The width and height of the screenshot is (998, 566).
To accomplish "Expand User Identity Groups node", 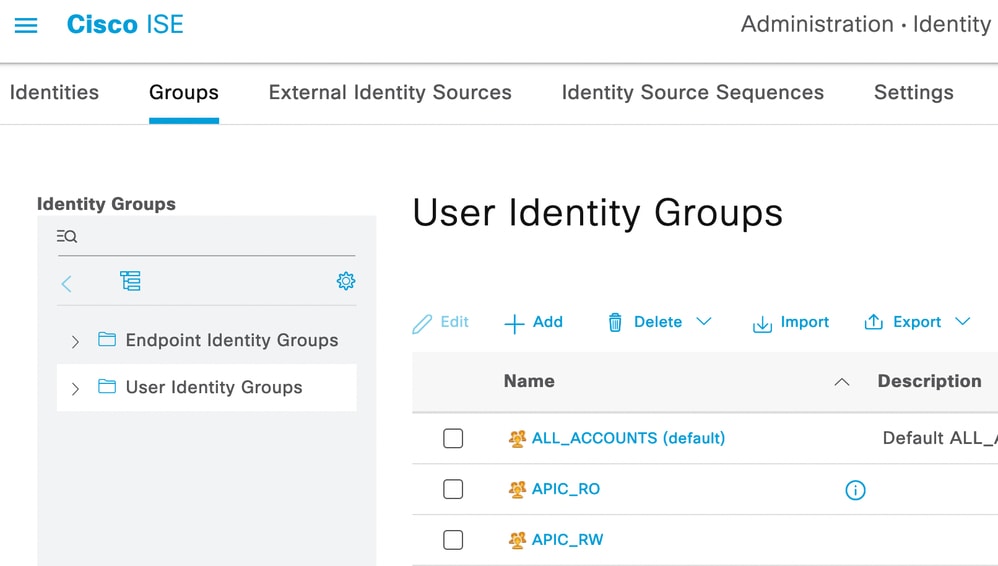I will (75, 388).
